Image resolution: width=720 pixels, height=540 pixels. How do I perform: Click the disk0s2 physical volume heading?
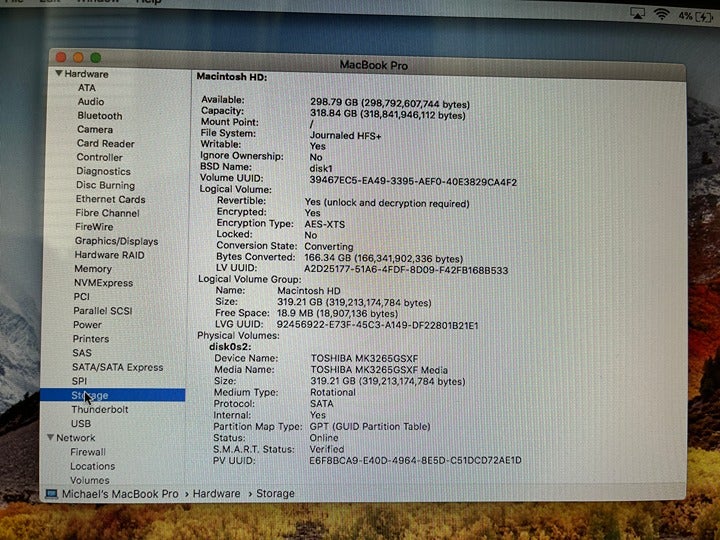[x=230, y=347]
